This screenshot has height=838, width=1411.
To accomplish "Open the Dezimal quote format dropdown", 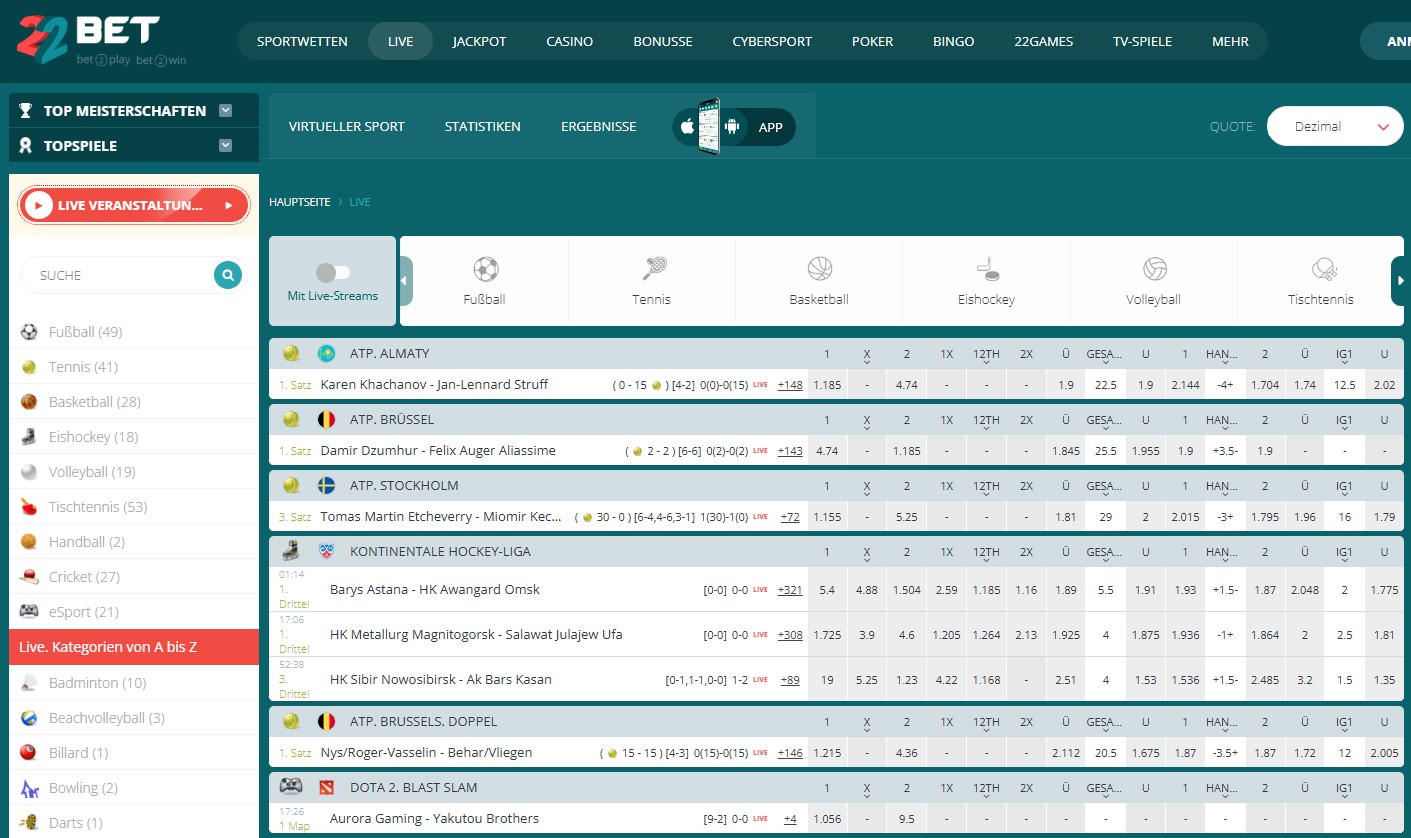I will (1334, 126).
